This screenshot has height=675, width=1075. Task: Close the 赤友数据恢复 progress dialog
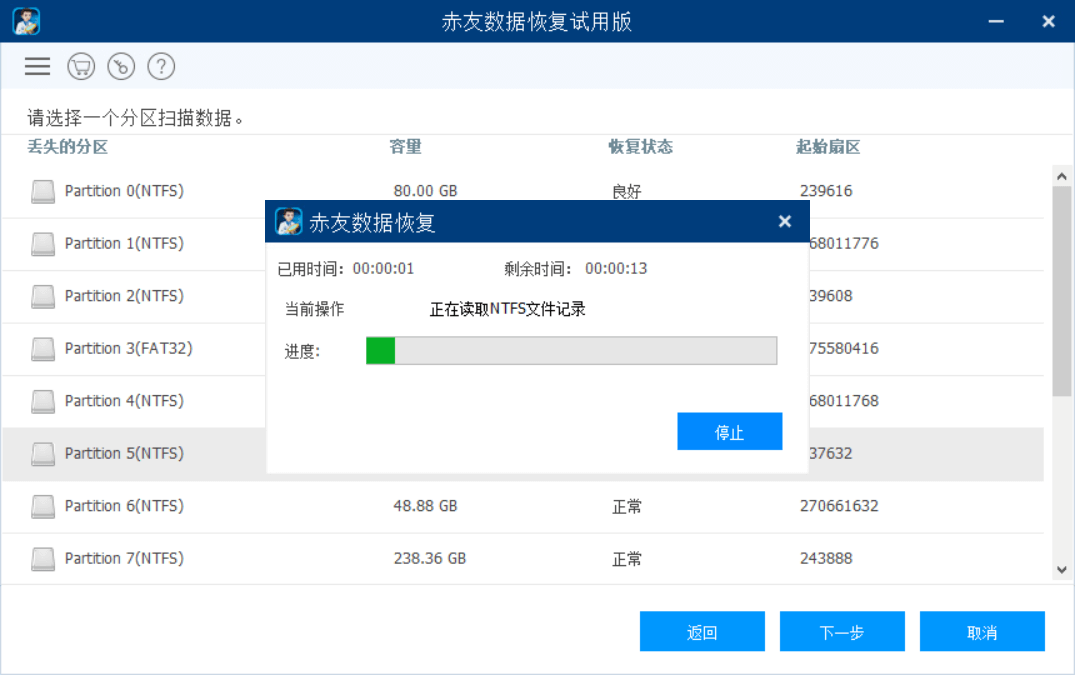click(785, 221)
